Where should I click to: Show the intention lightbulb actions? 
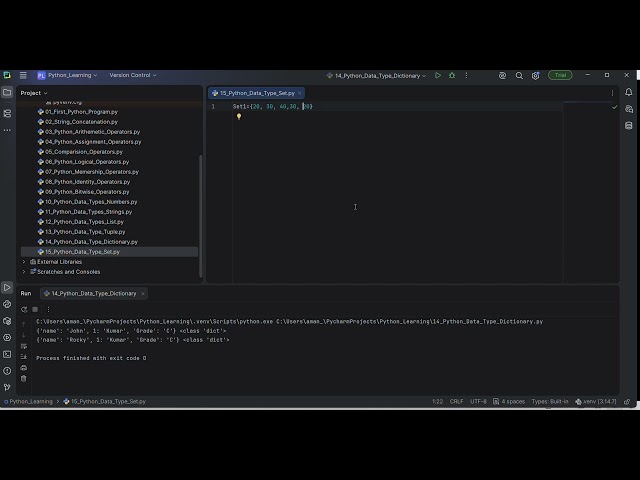point(239,116)
